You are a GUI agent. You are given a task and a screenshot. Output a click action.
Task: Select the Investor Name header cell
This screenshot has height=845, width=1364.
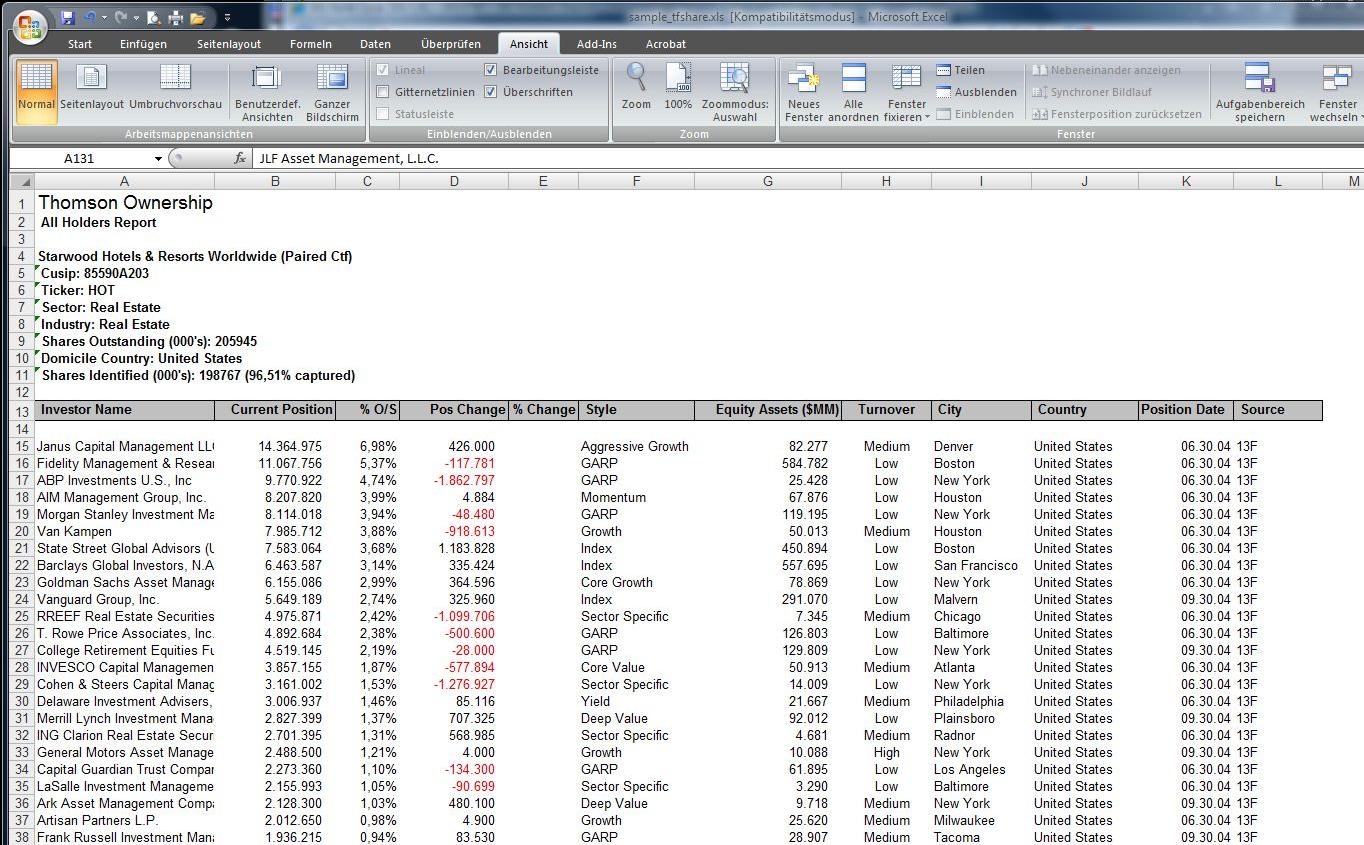click(x=125, y=410)
